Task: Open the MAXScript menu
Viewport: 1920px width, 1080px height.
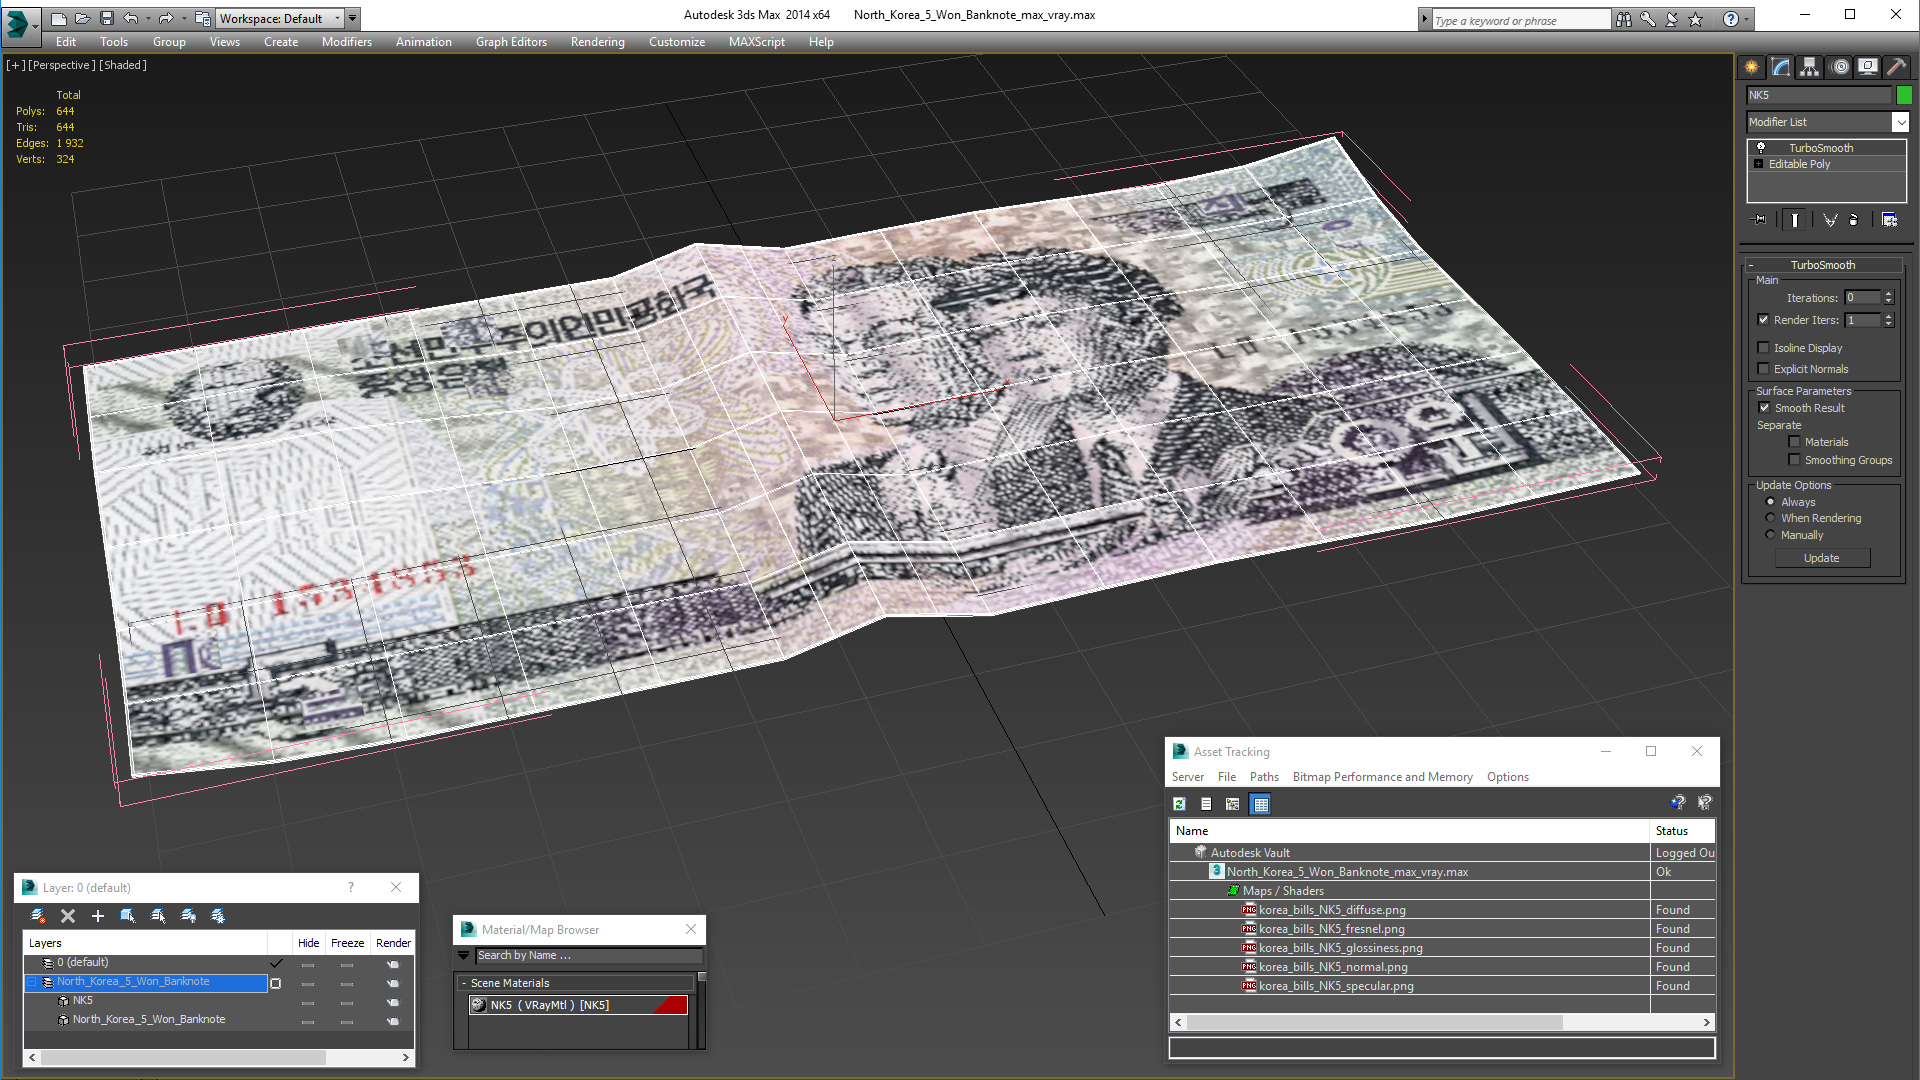Action: coord(757,42)
